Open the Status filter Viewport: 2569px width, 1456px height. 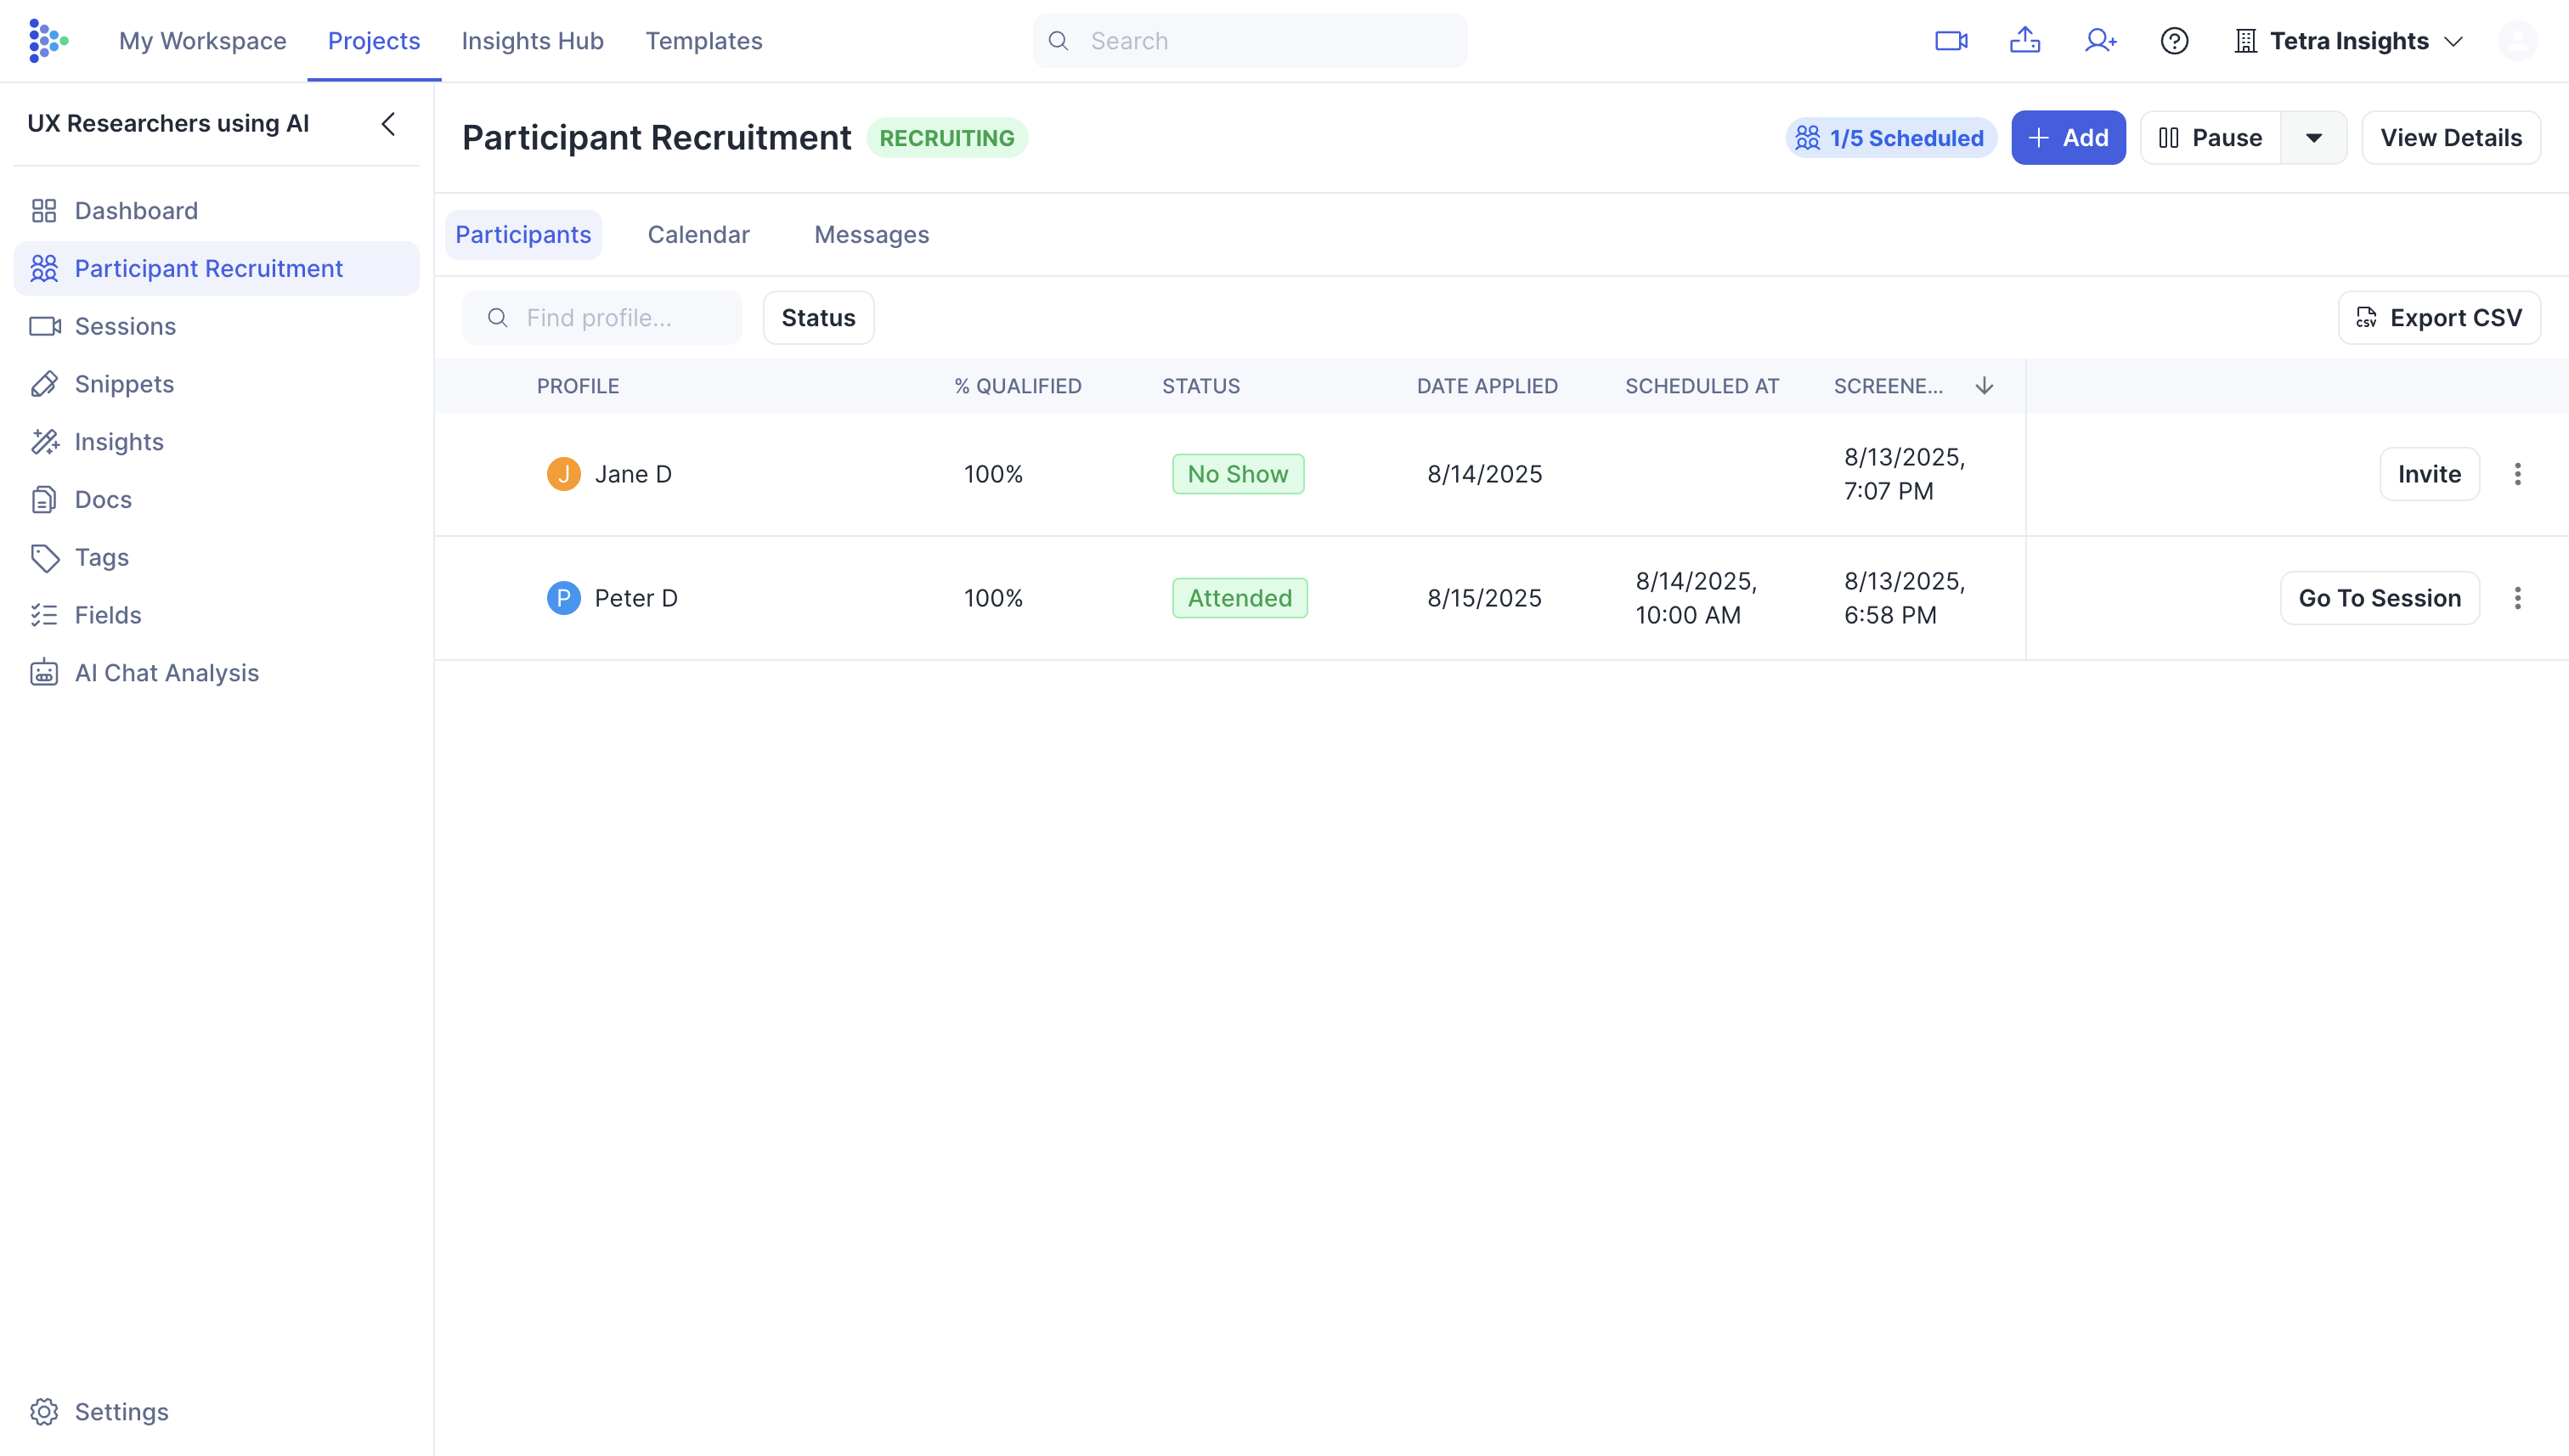[818, 318]
